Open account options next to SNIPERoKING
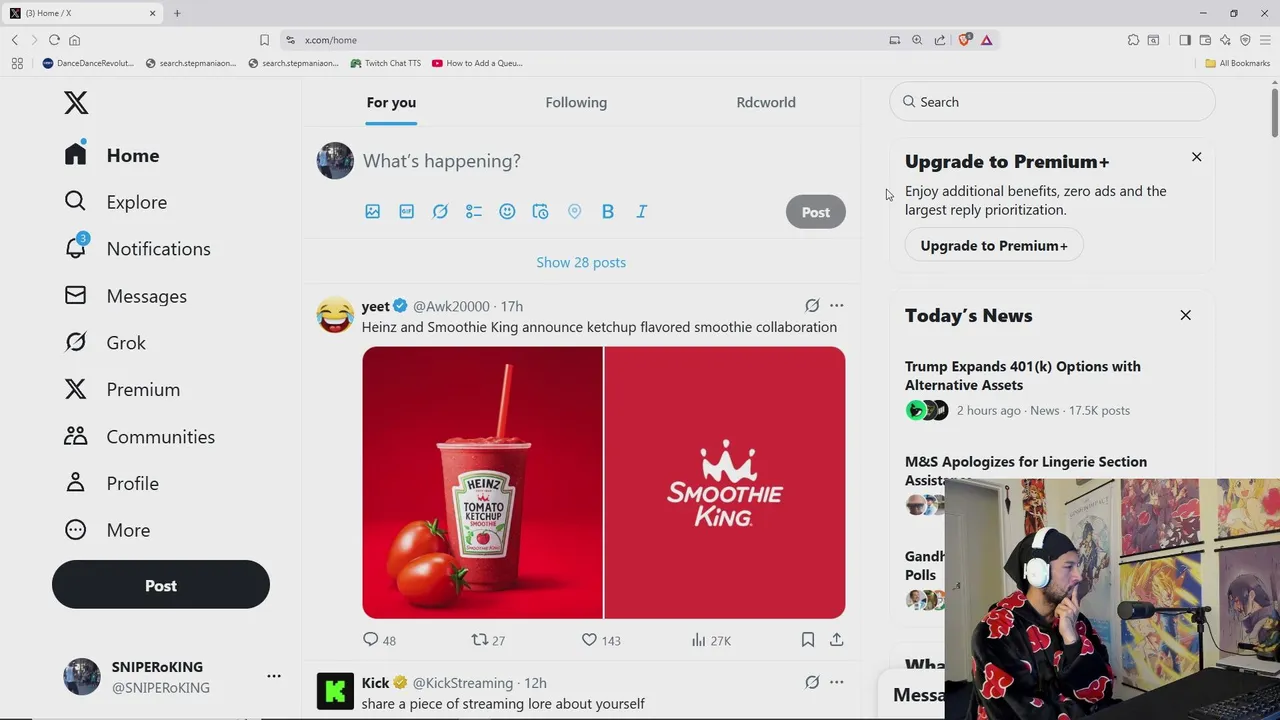Viewport: 1280px width, 720px height. coord(274,676)
